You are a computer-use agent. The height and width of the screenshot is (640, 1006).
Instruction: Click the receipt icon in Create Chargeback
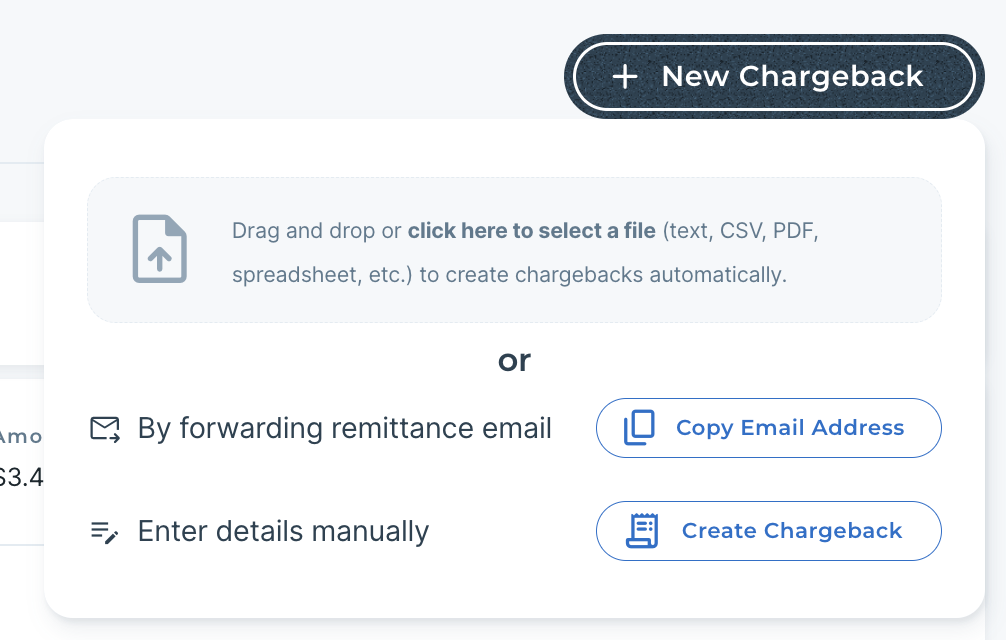point(643,530)
